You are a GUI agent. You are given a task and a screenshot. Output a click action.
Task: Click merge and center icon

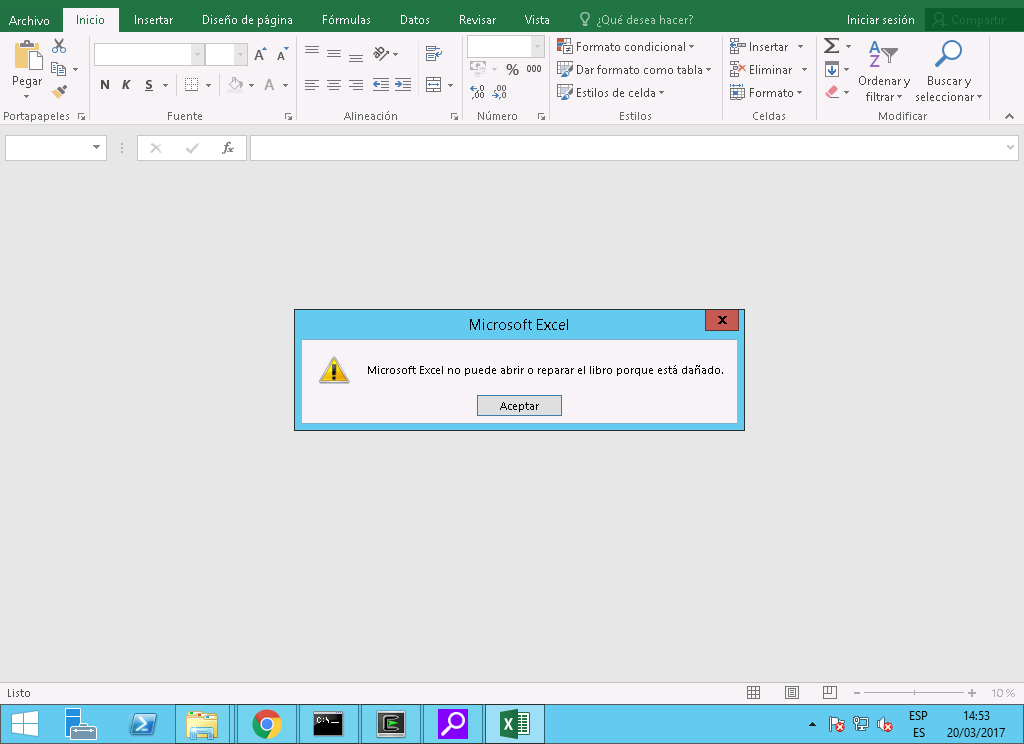[434, 84]
